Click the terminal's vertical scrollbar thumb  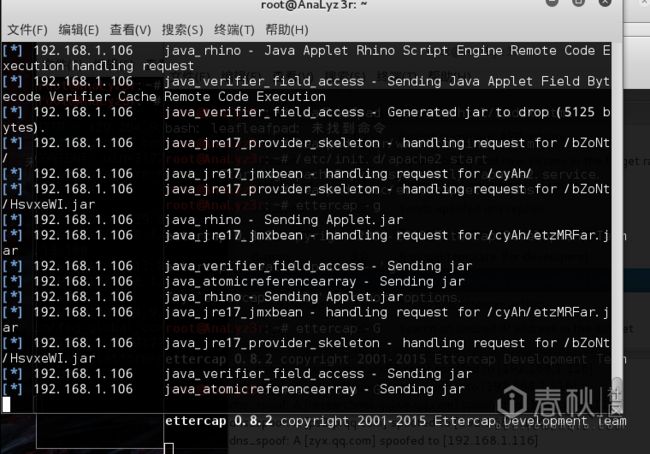pyautogui.click(x=617, y=395)
